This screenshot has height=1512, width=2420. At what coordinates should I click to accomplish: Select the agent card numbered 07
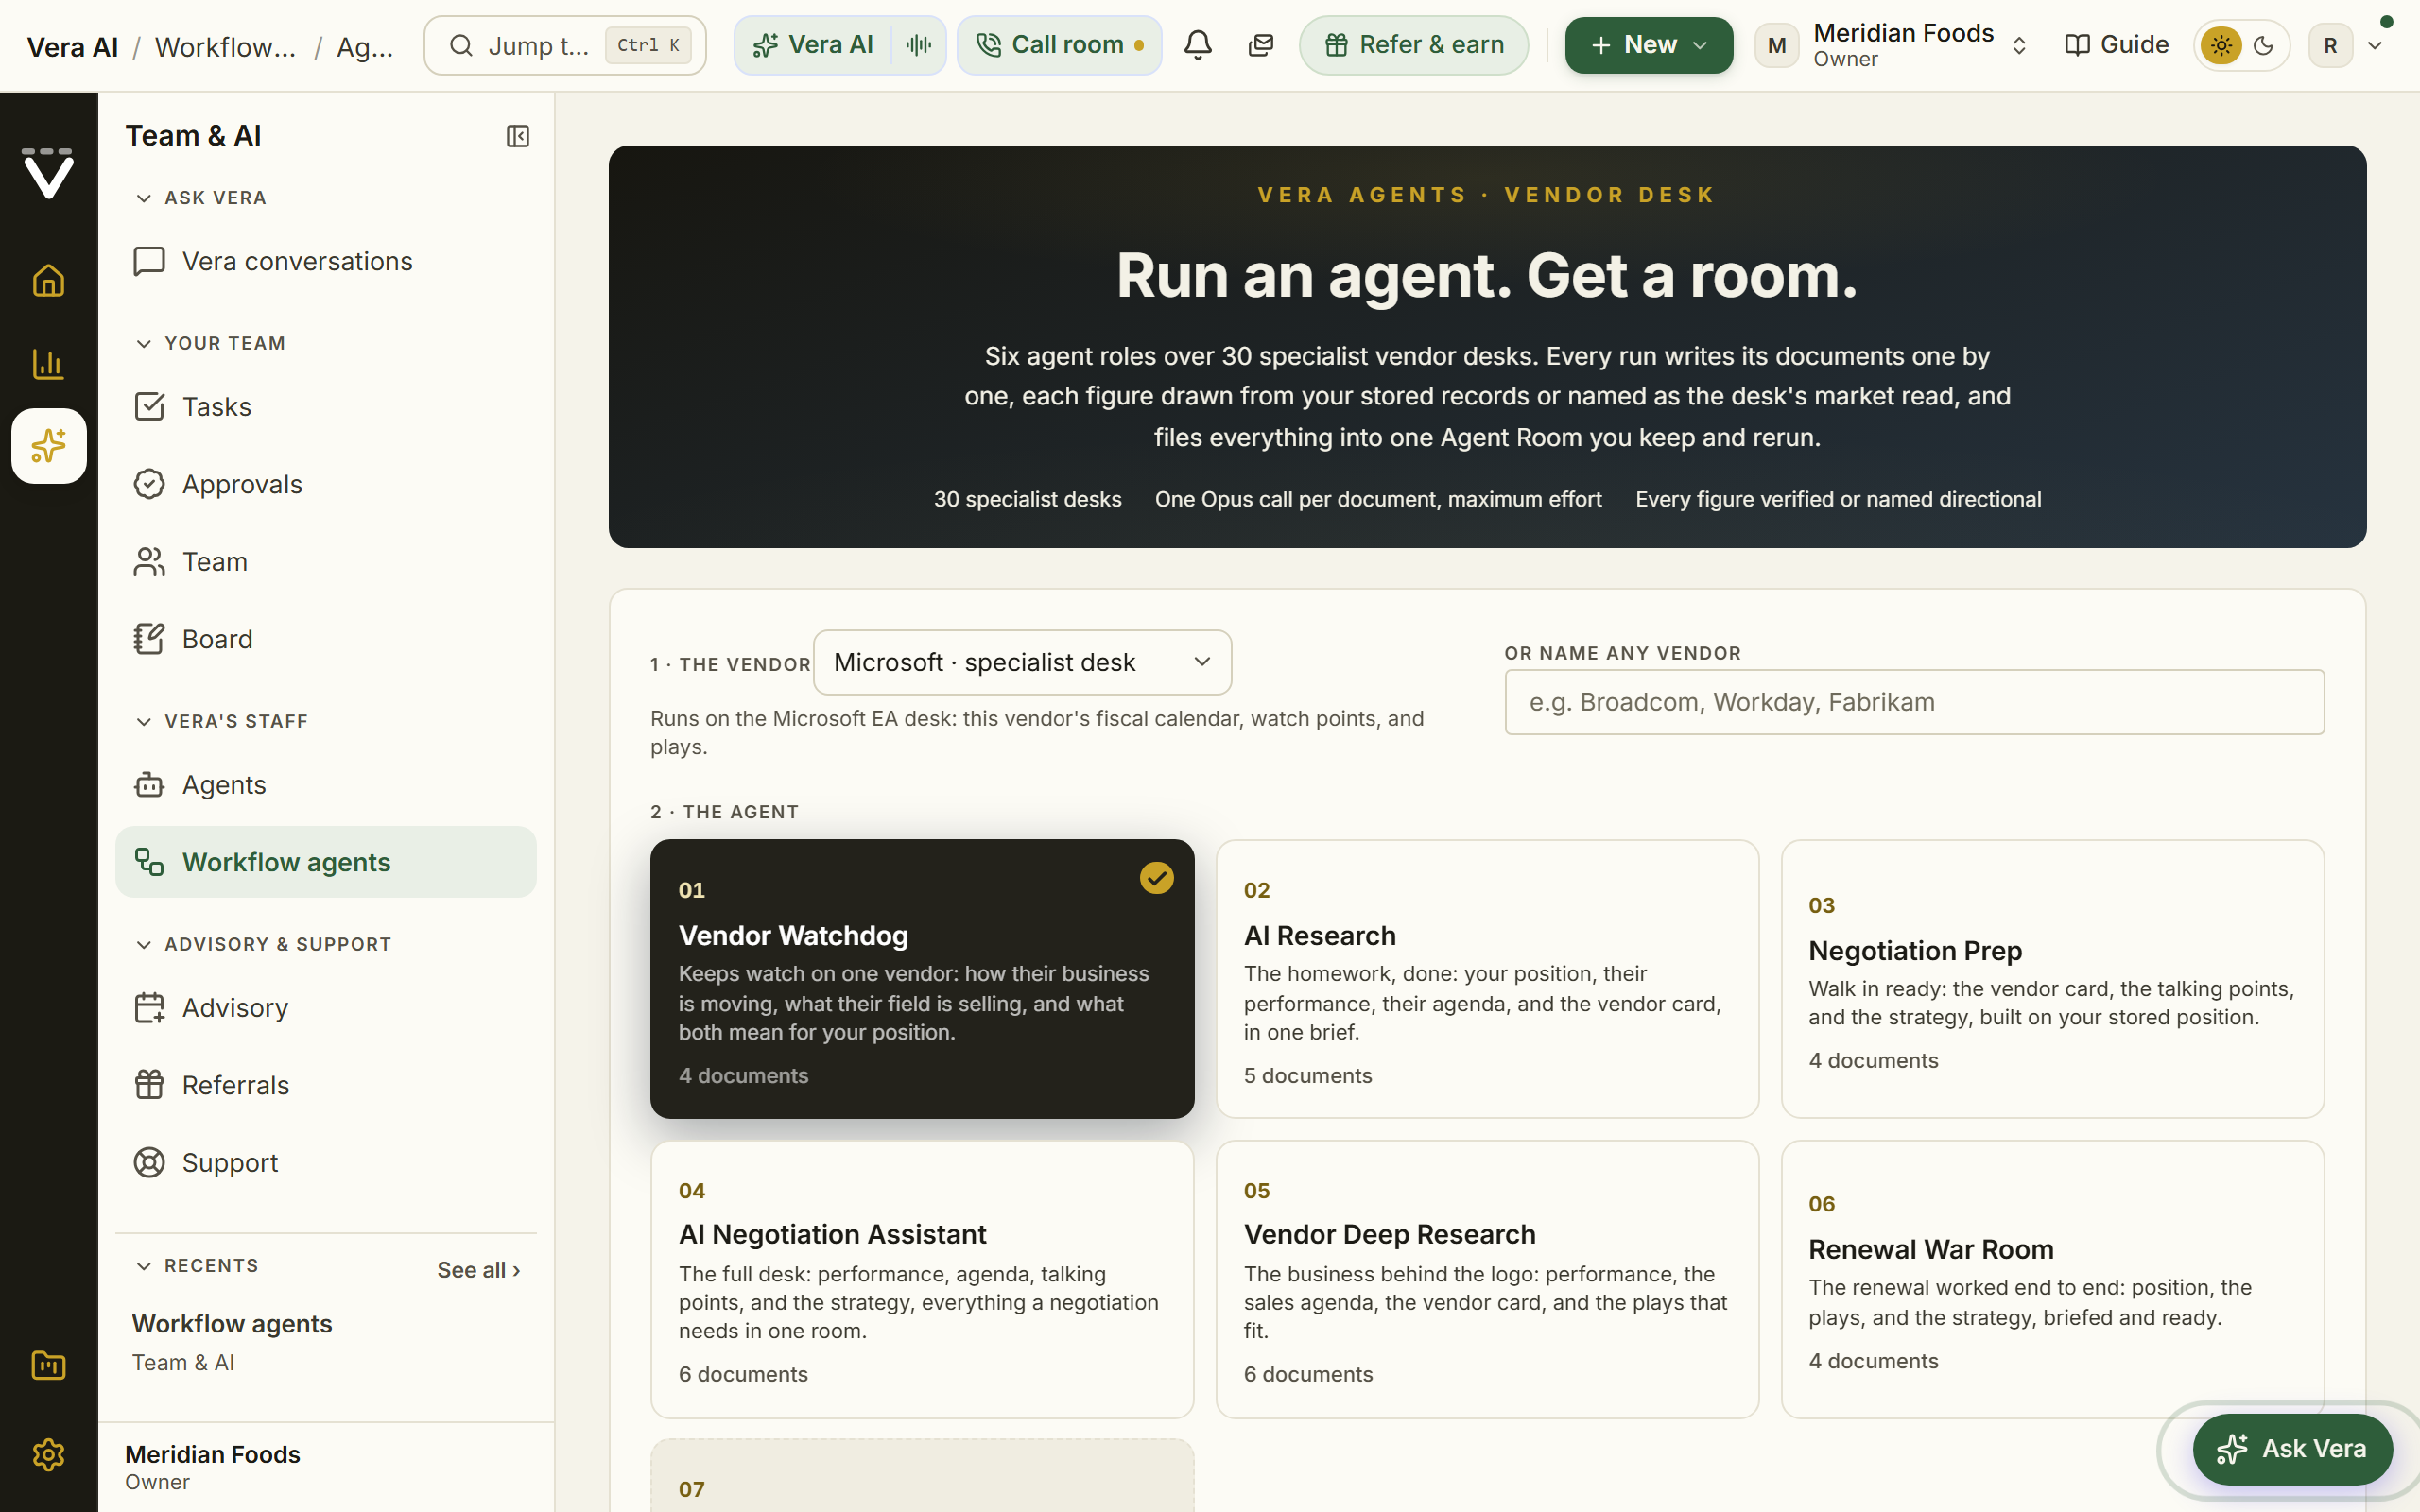point(922,1476)
